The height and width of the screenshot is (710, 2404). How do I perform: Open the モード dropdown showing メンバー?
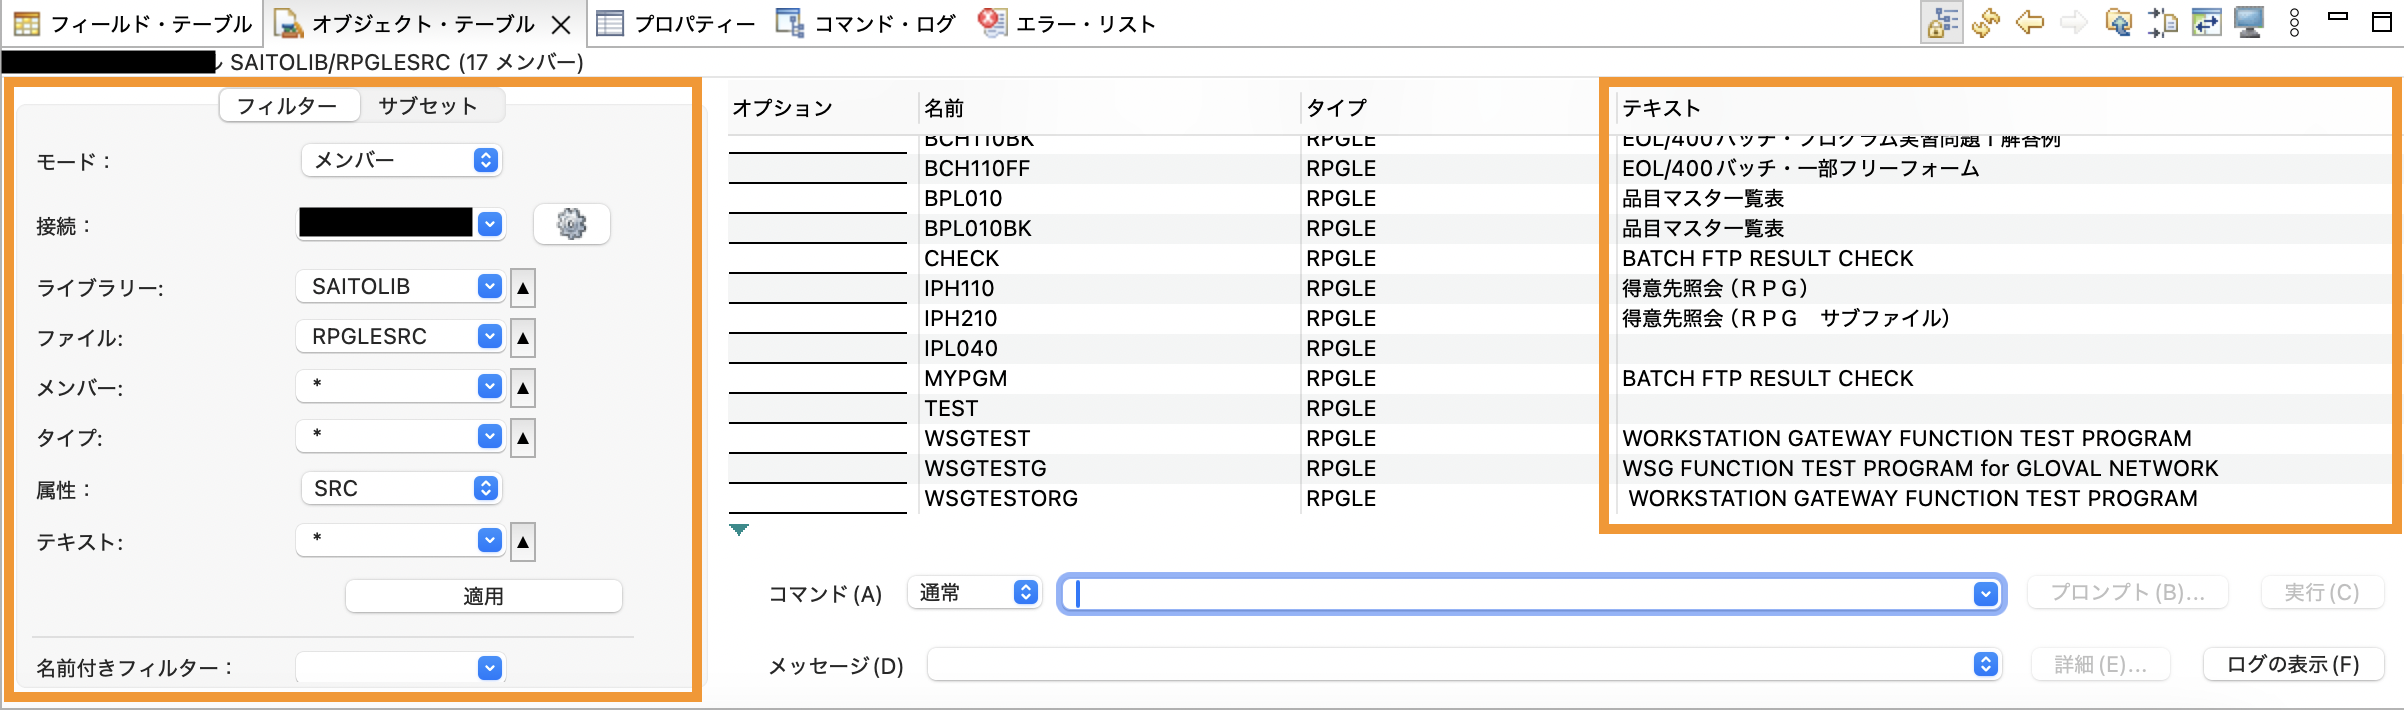[401, 160]
